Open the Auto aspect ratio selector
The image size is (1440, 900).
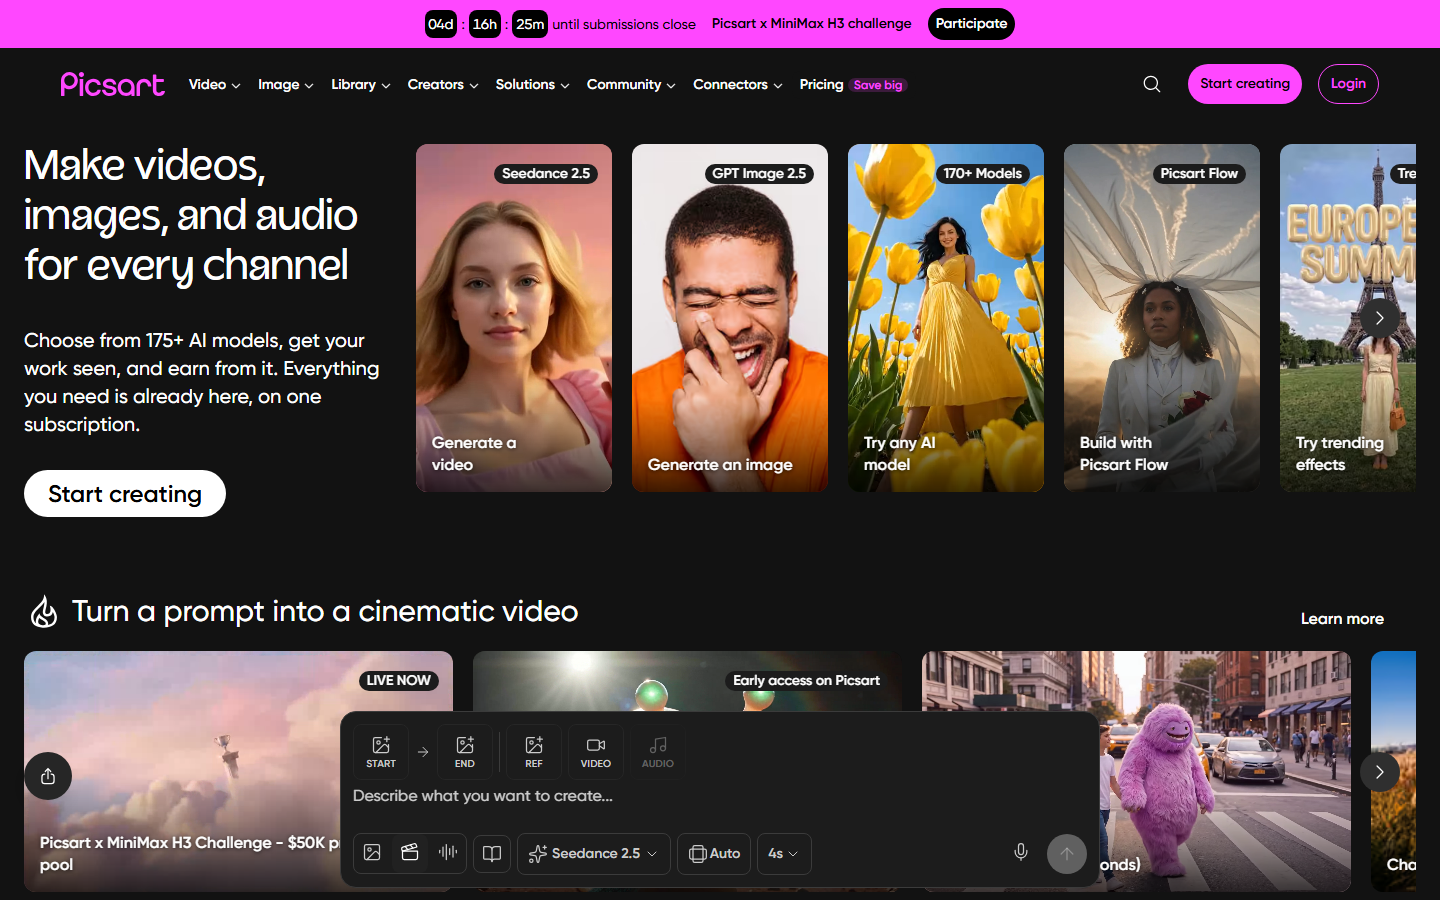point(714,854)
